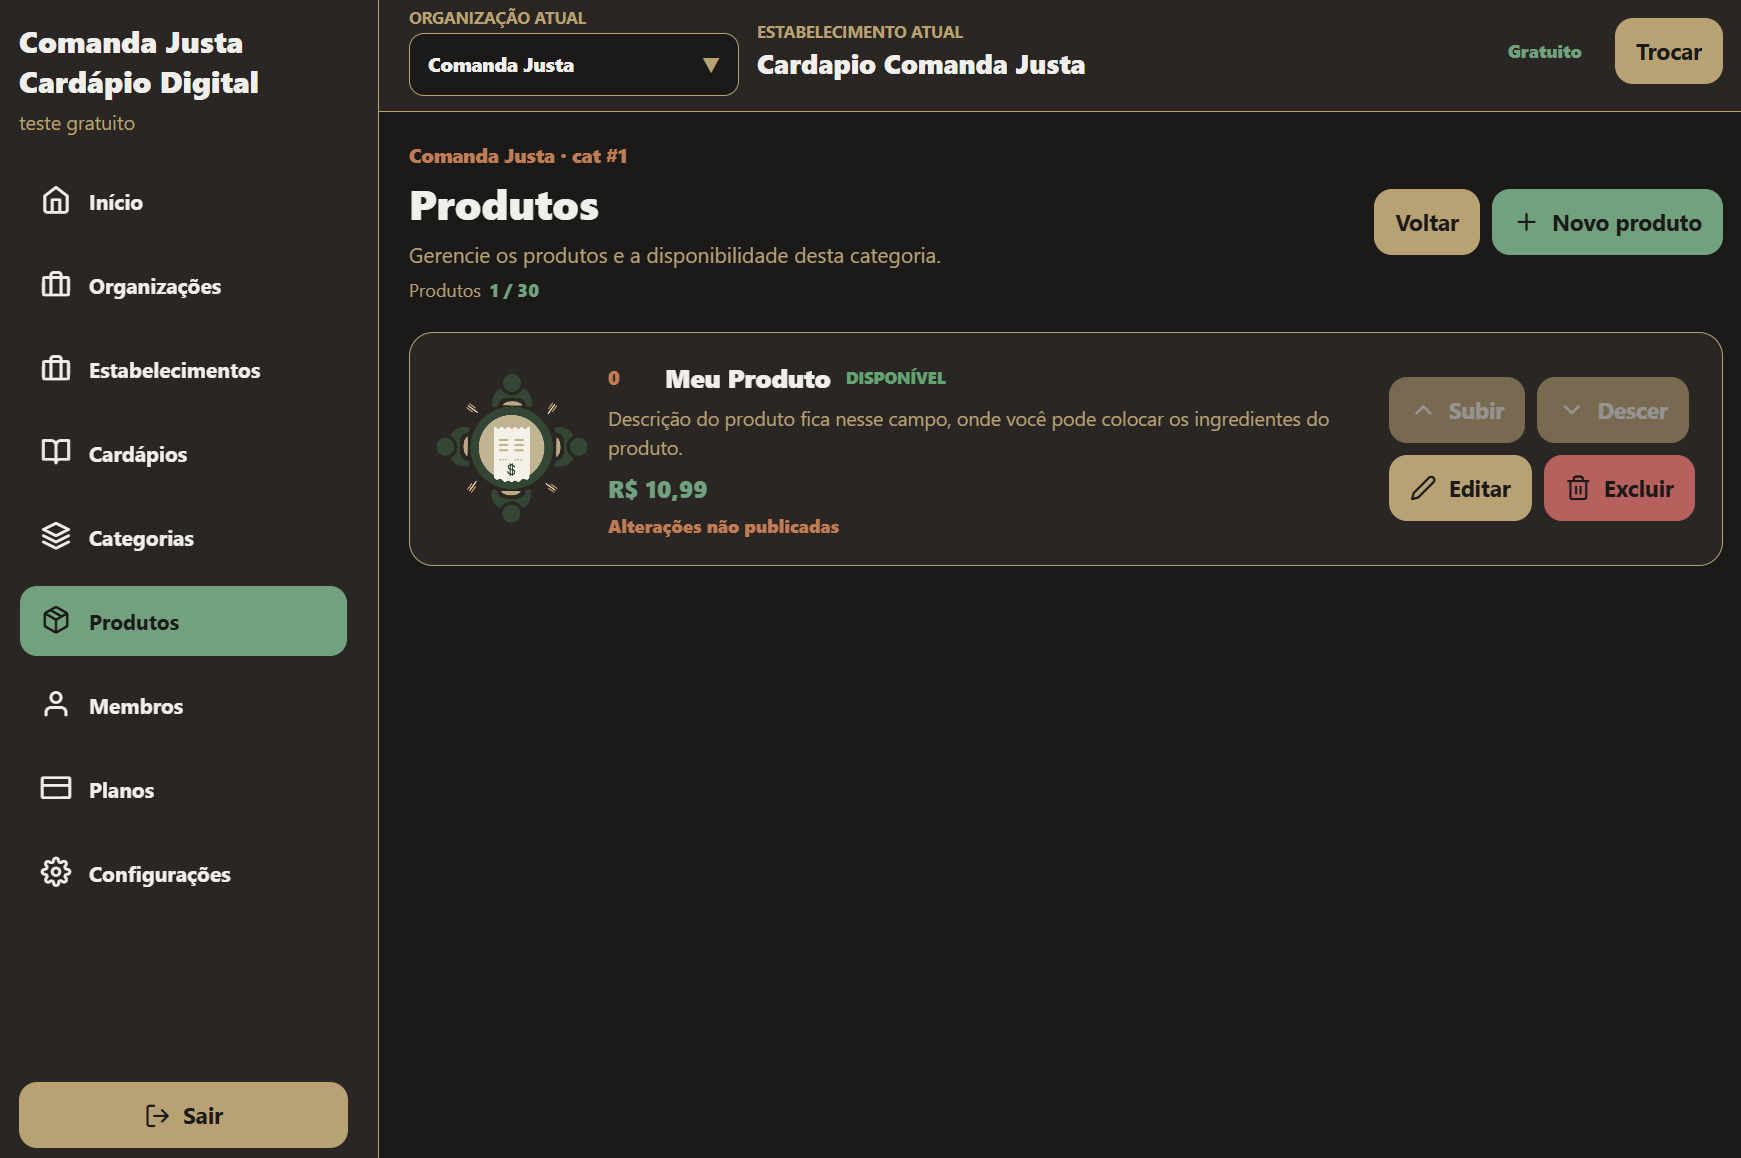The image size is (1741, 1158).
Task: Click the Trocar button
Action: (x=1668, y=51)
